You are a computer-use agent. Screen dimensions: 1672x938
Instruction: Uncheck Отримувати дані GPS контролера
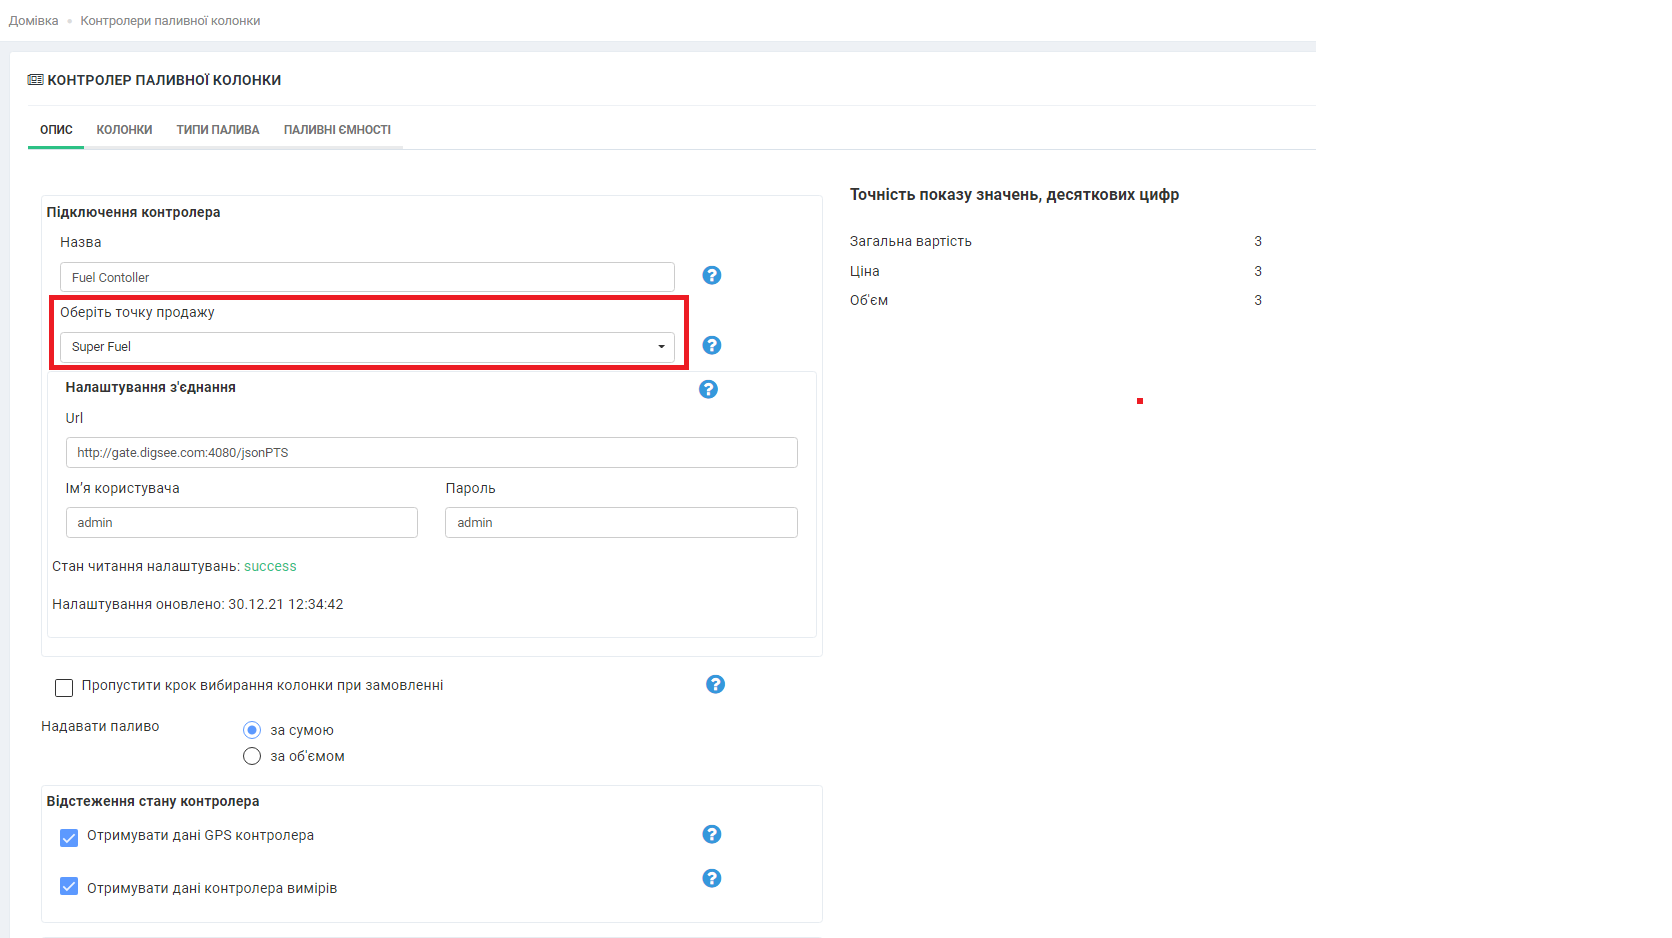pos(69,837)
